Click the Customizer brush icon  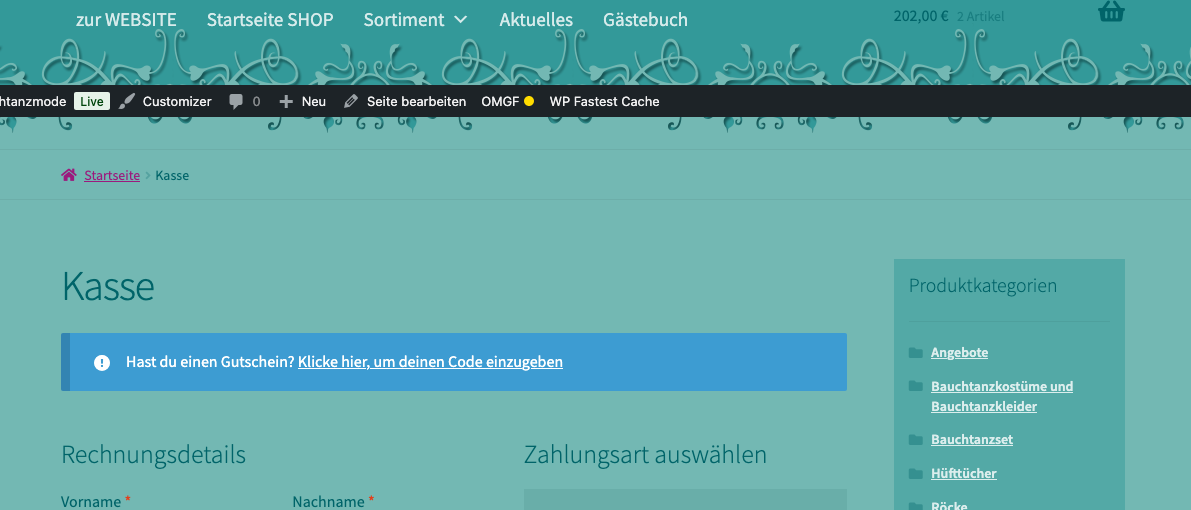tap(126, 101)
